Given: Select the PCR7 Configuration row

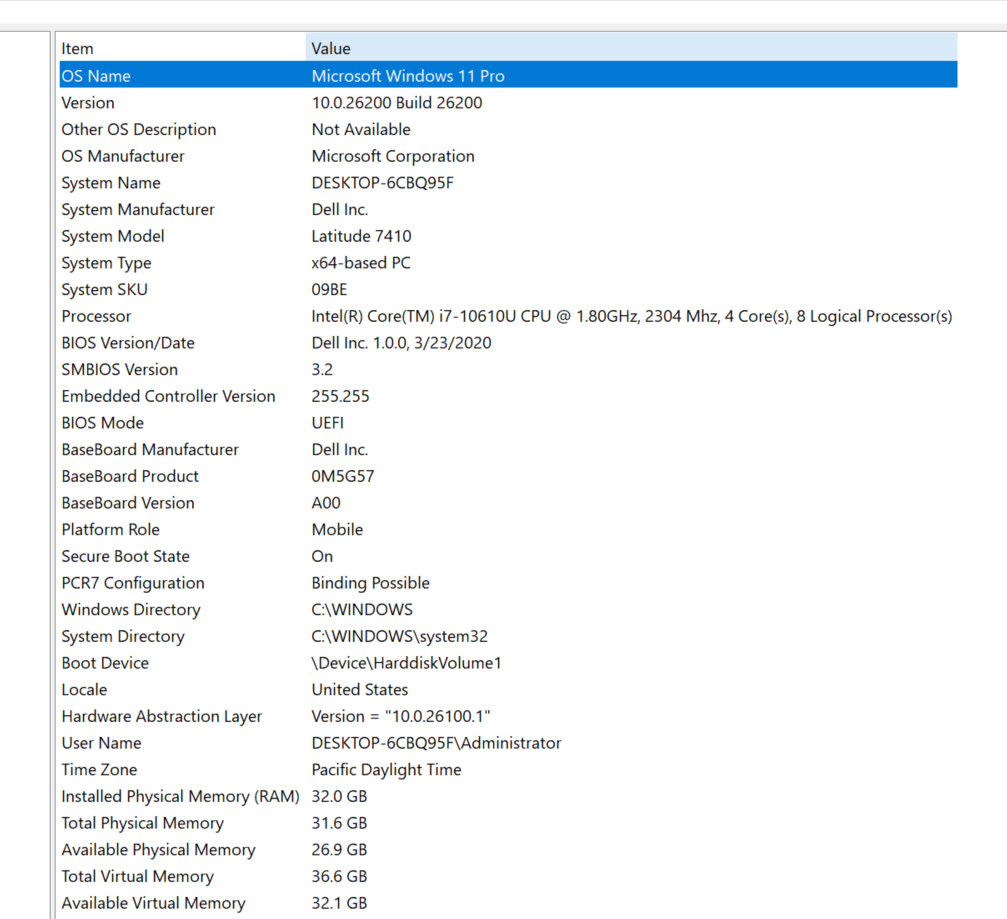Looking at the screenshot, I should click(508, 582).
